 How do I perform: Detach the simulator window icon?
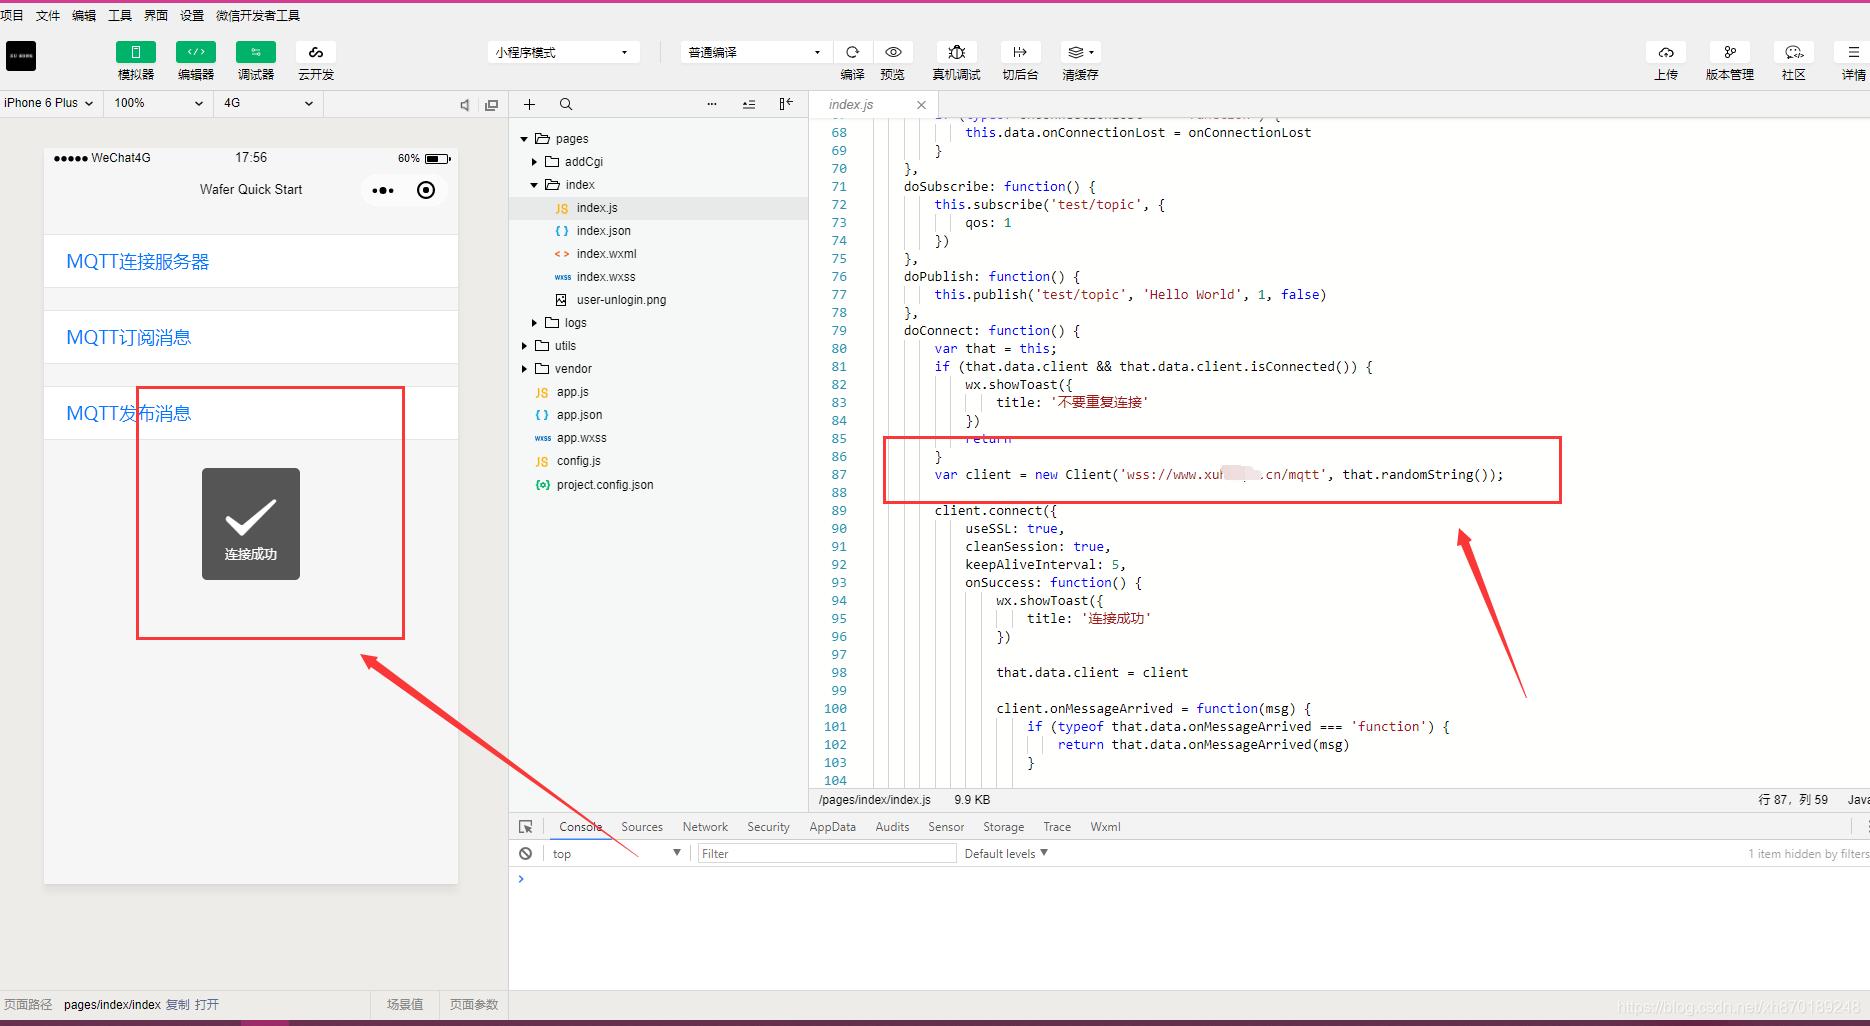491,104
